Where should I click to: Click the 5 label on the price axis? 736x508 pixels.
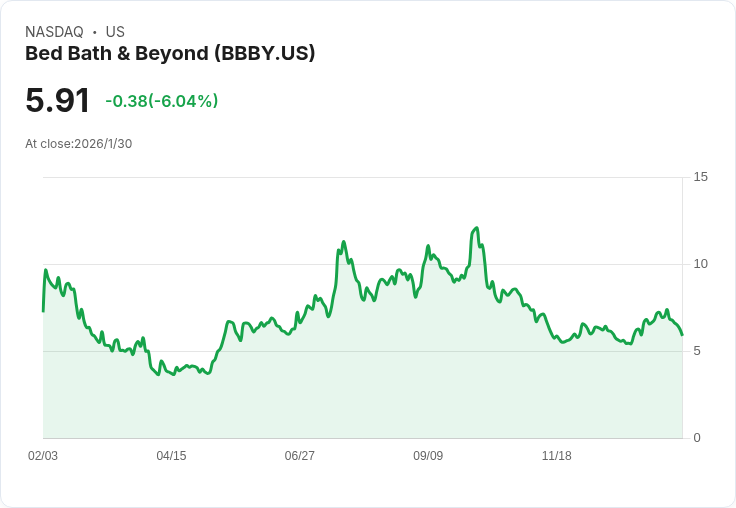tap(697, 351)
